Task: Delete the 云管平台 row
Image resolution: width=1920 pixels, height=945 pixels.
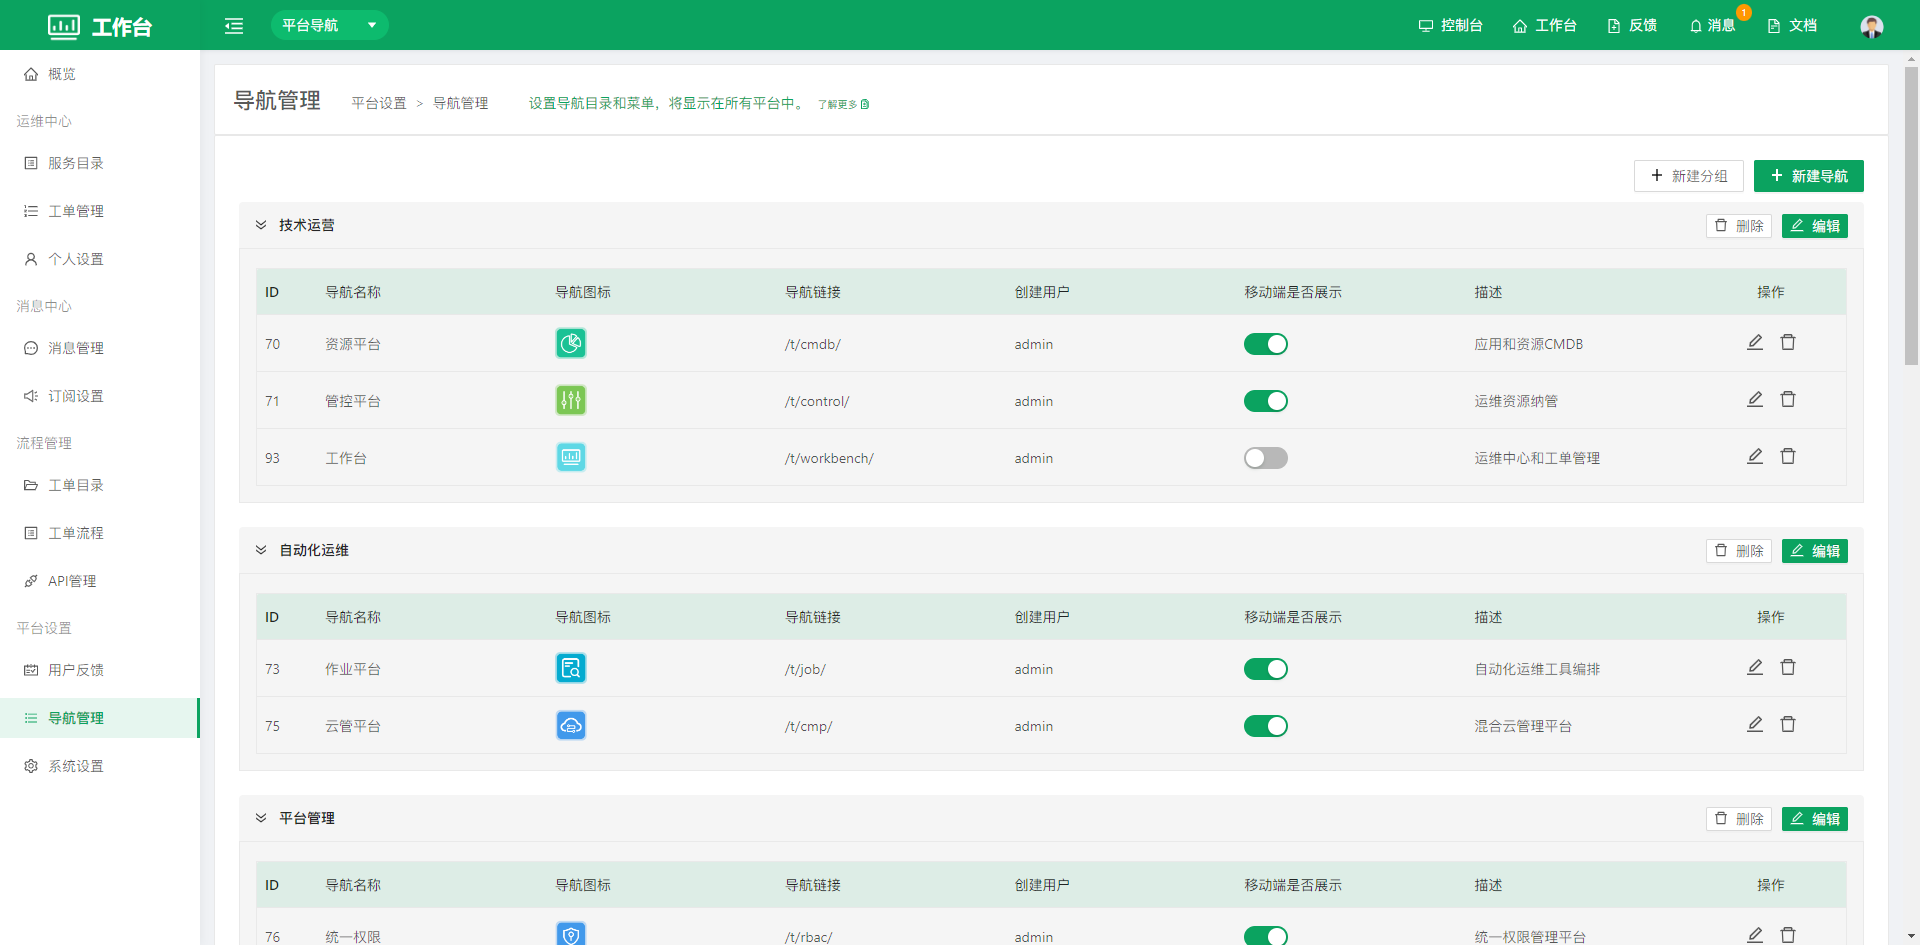Action: tap(1788, 725)
